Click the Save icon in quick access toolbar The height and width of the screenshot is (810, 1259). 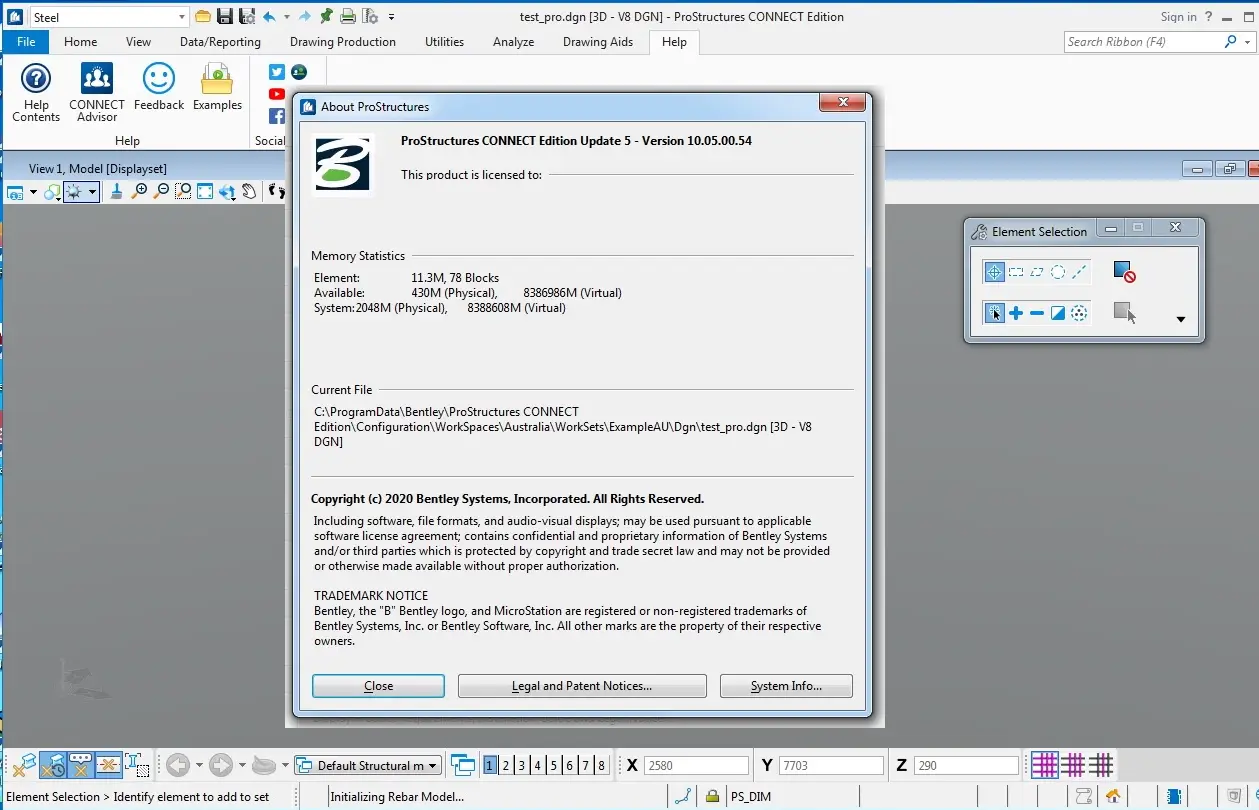point(224,17)
